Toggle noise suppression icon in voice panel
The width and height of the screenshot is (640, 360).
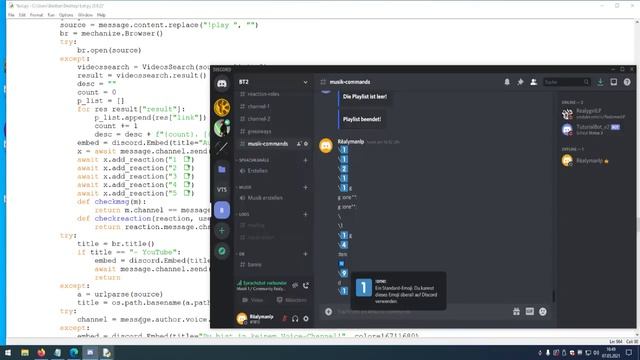coord(295,285)
